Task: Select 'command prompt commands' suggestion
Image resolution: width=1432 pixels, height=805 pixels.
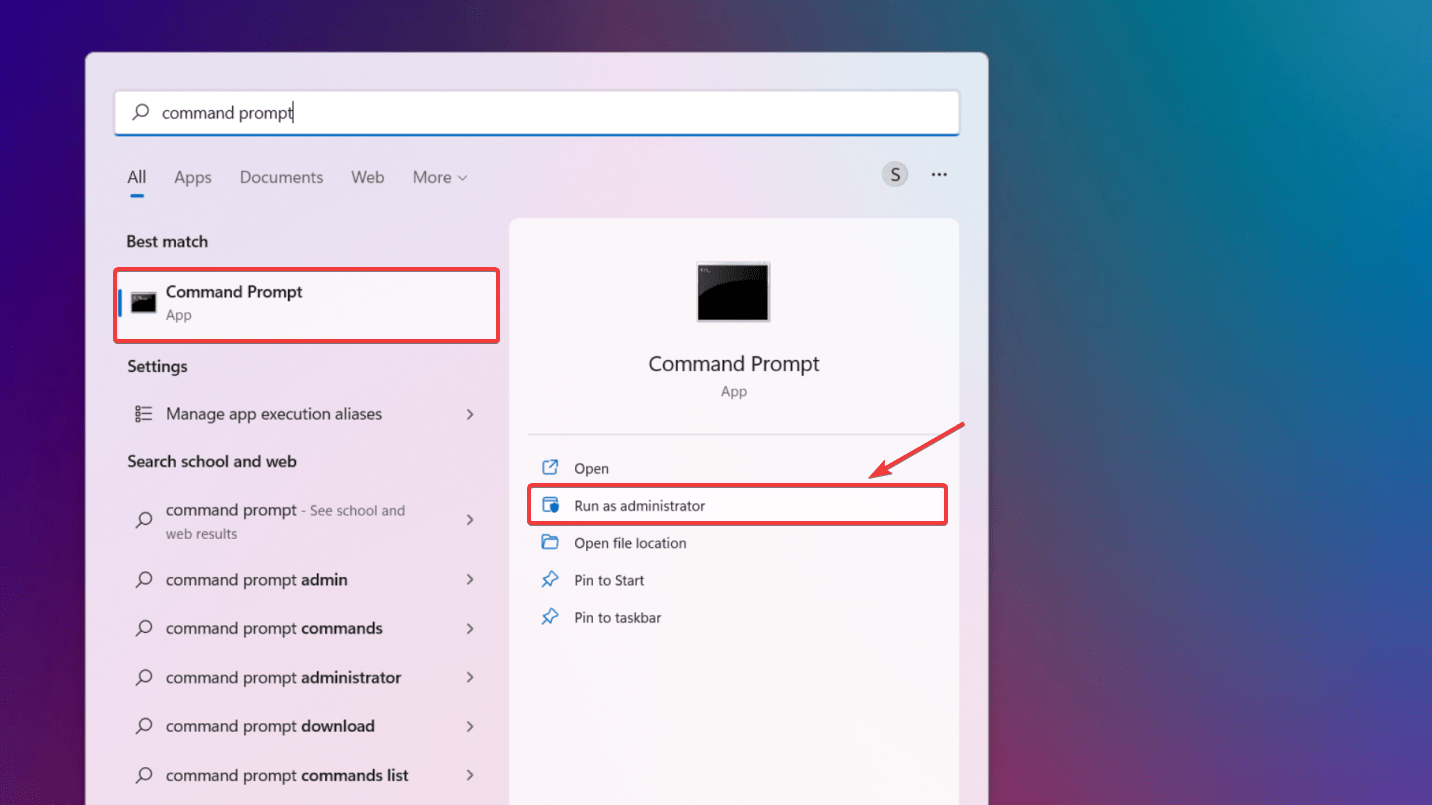Action: click(x=306, y=629)
